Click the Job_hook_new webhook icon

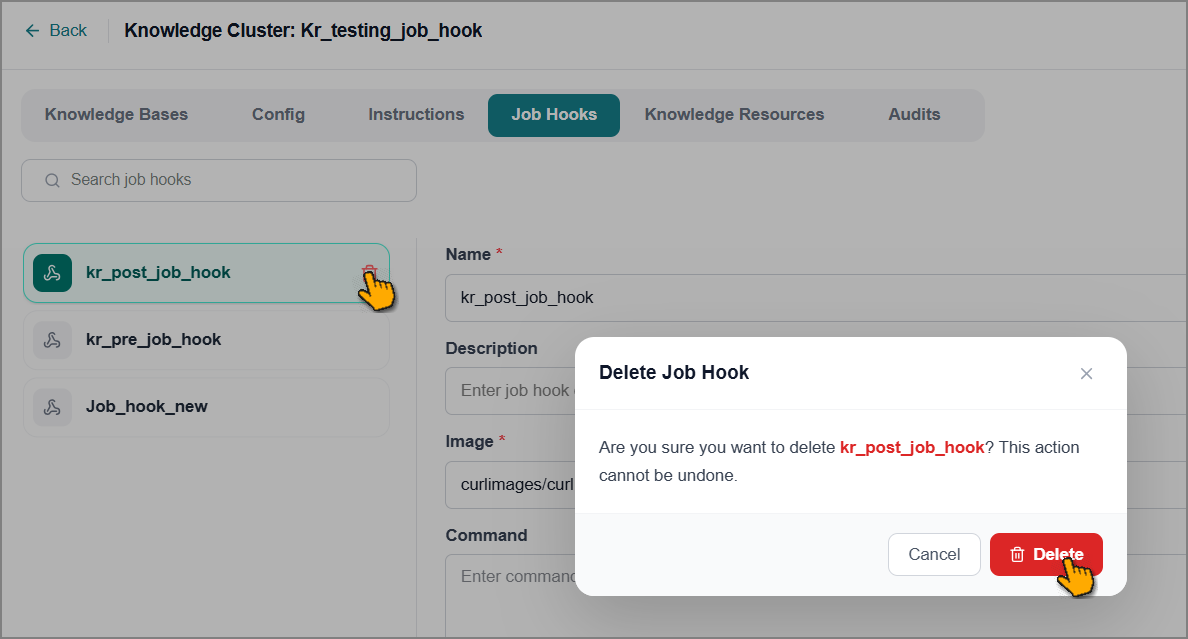coord(52,407)
